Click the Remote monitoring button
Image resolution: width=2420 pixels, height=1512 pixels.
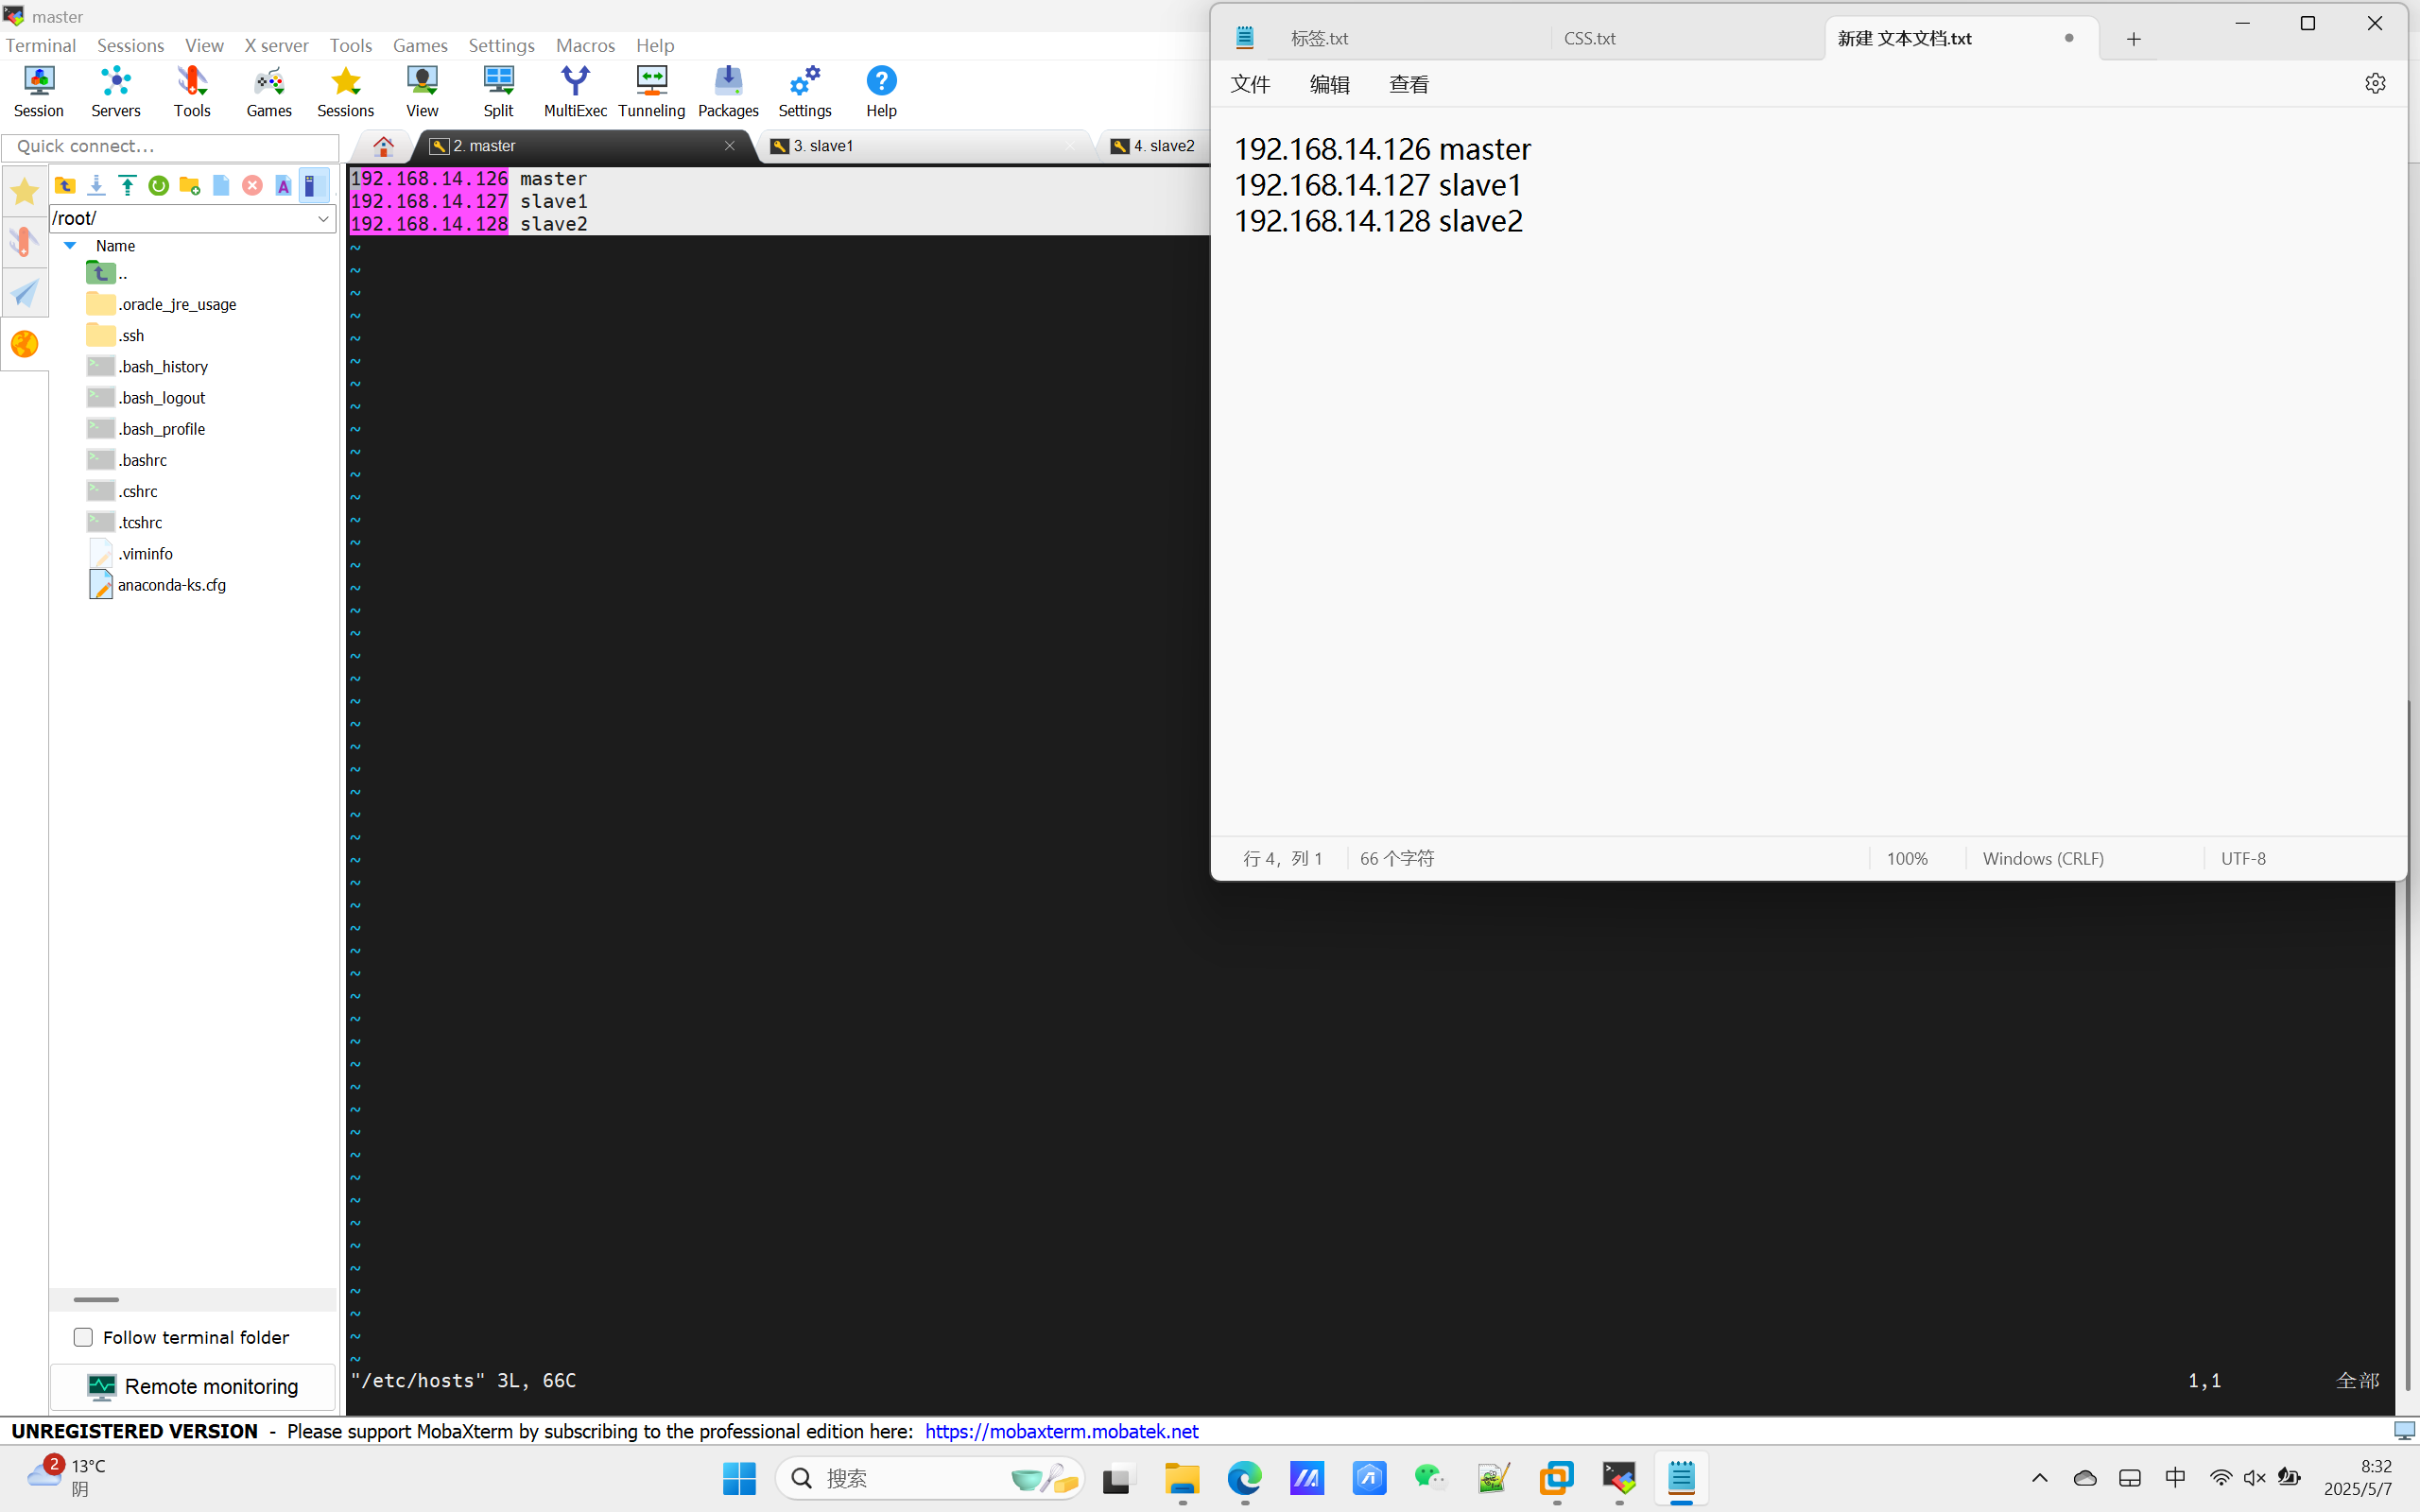(x=192, y=1386)
